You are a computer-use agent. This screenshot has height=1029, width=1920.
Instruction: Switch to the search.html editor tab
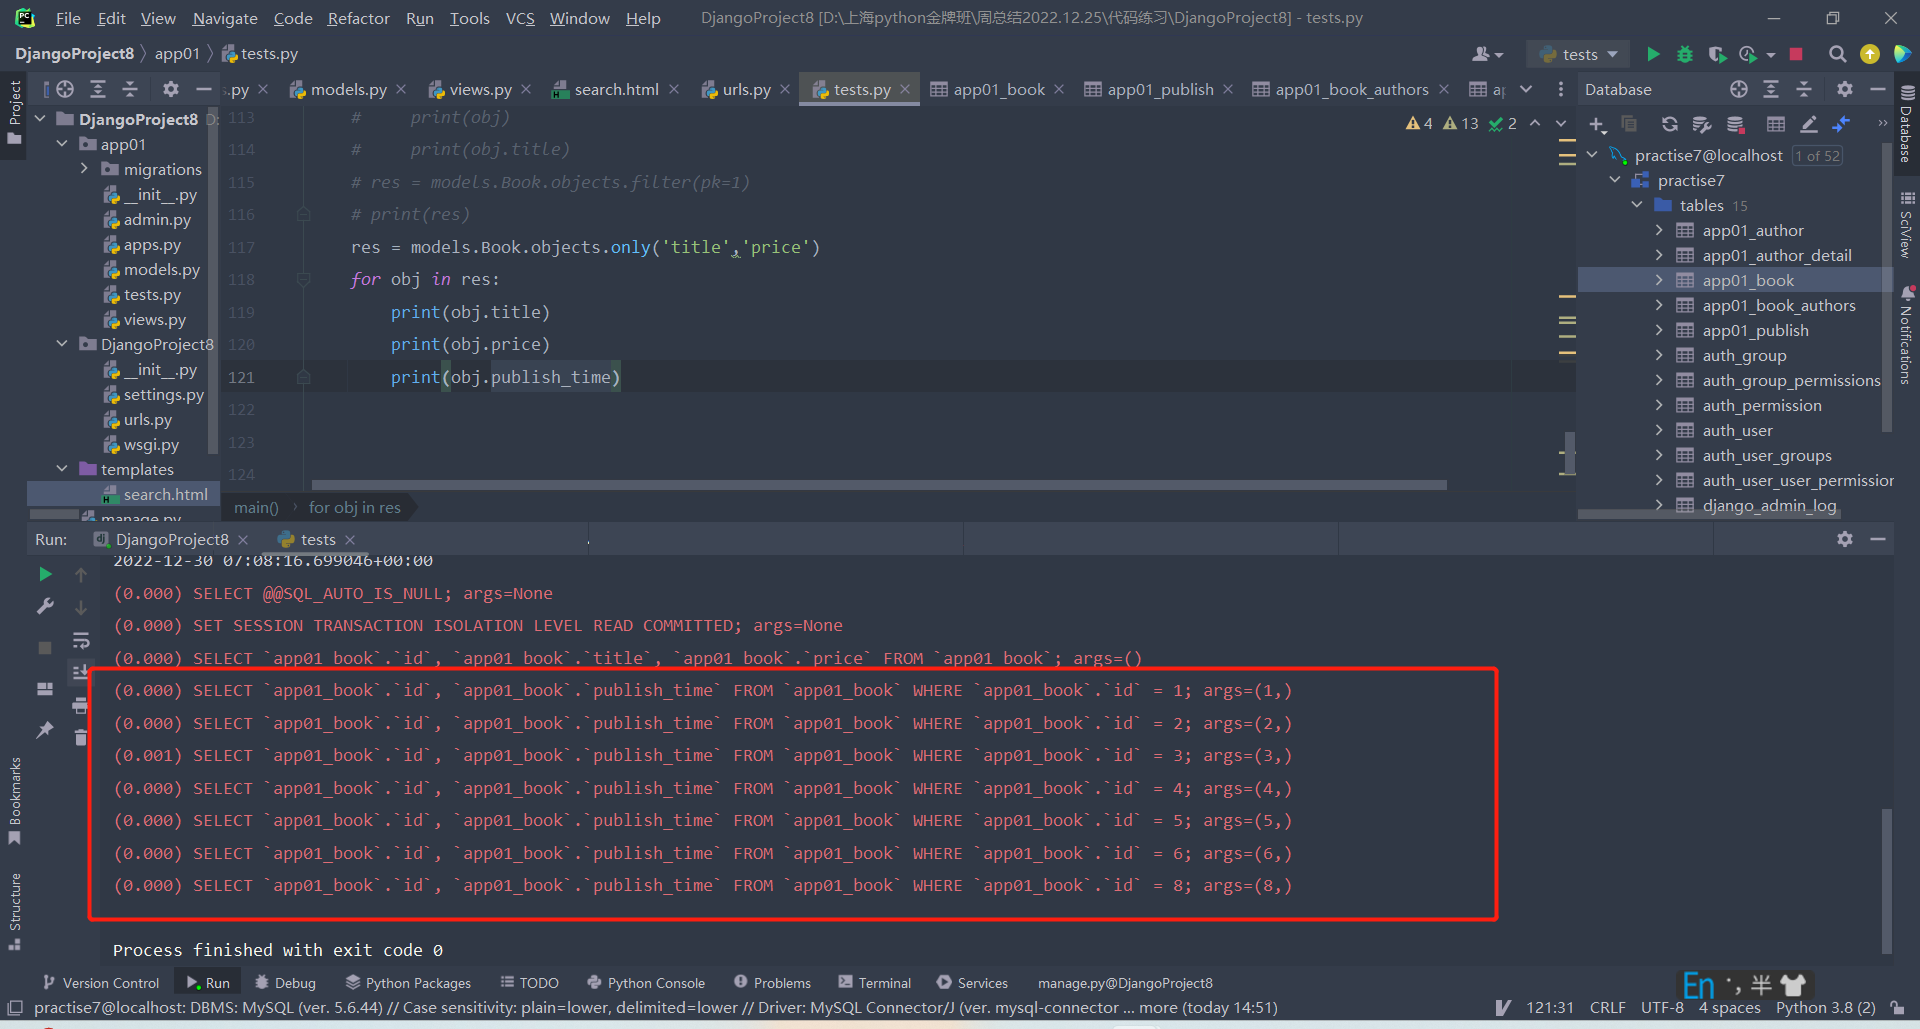click(616, 89)
